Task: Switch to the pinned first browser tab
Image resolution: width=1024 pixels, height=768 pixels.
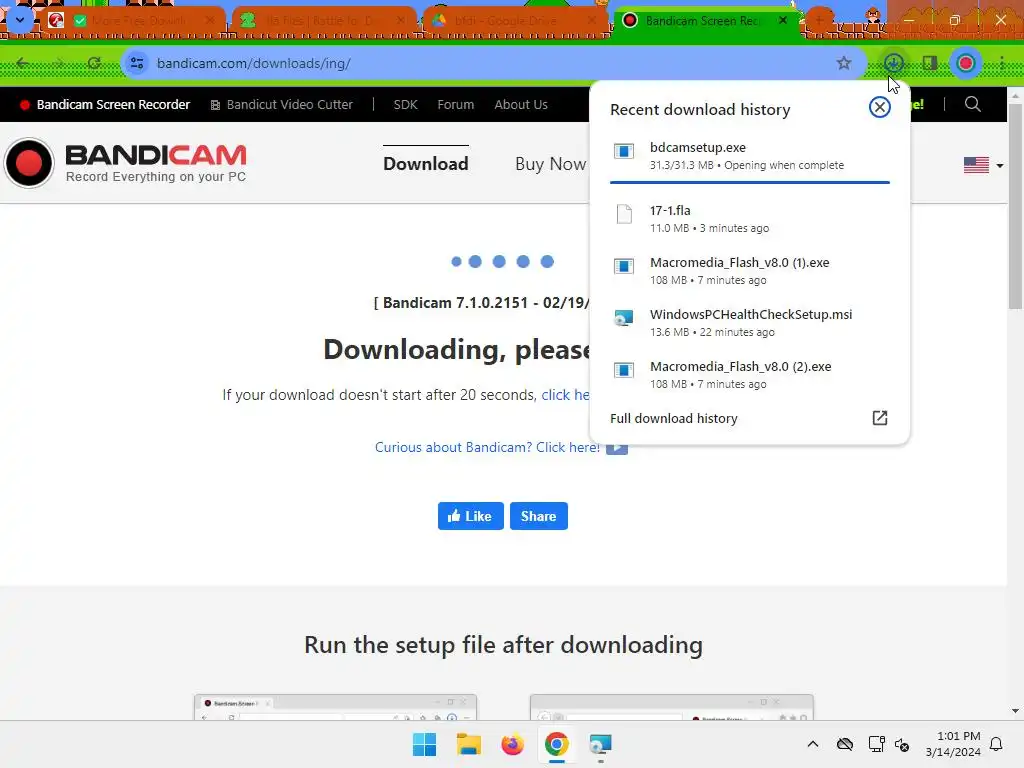Action: tap(56, 20)
